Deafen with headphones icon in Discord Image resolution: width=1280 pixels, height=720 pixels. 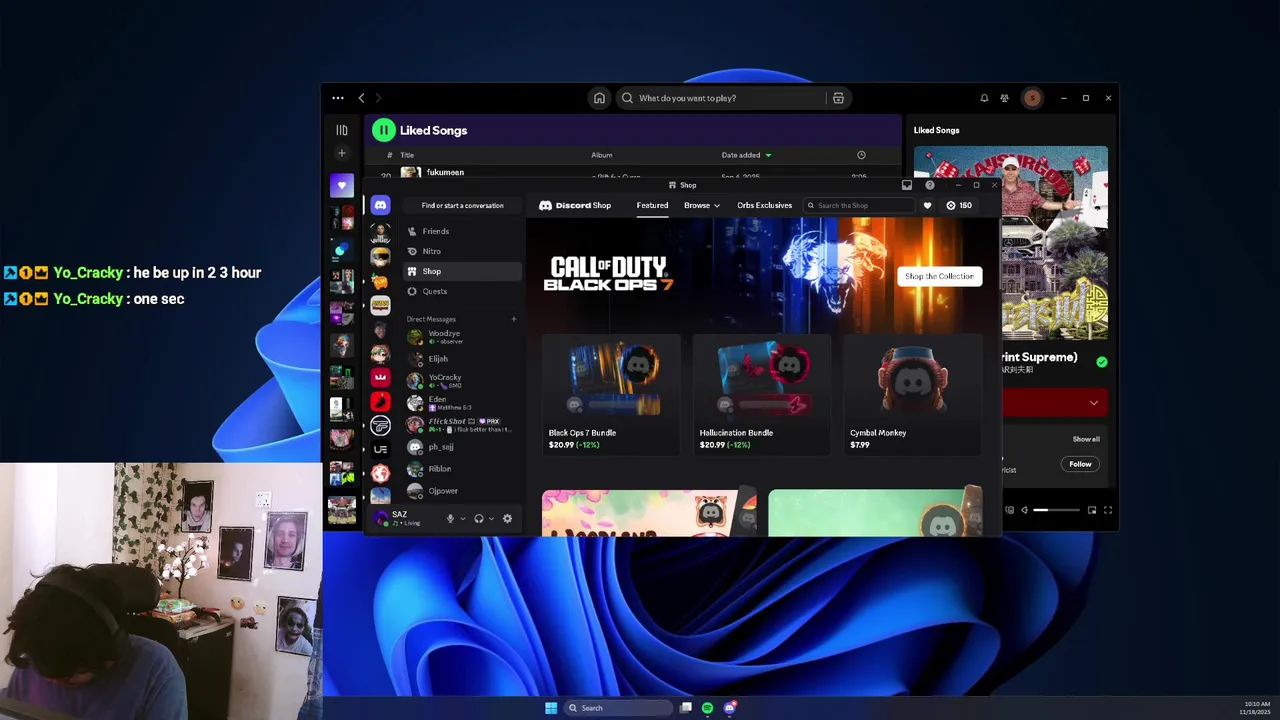(x=478, y=518)
